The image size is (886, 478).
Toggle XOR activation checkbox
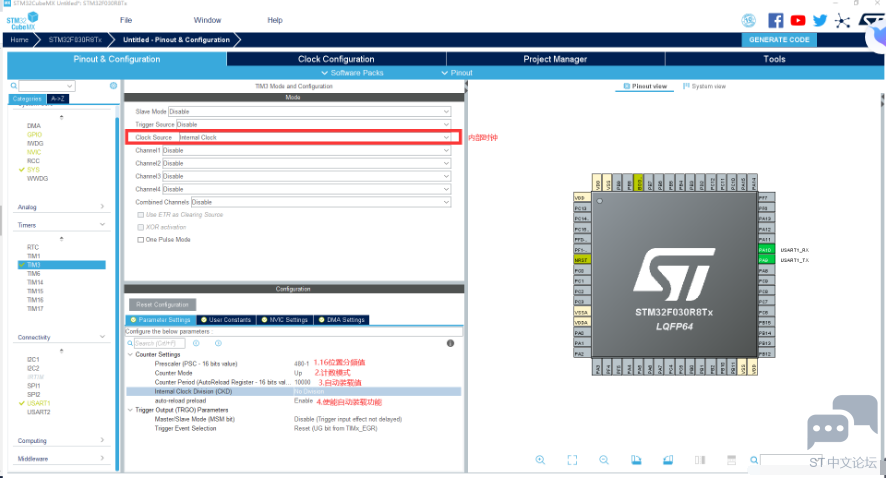click(141, 227)
